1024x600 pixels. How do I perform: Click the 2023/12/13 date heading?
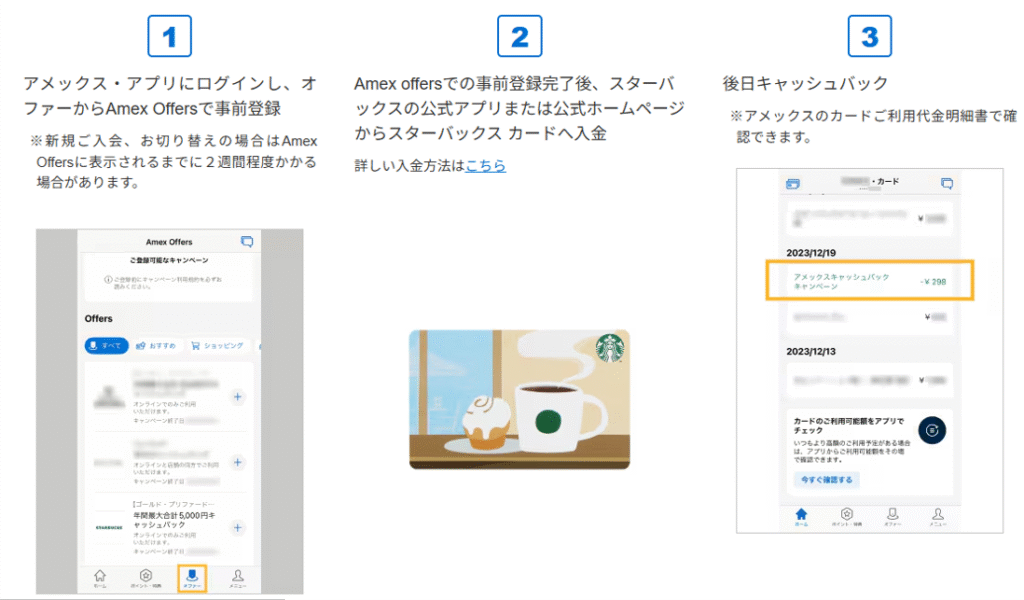pyautogui.click(x=811, y=351)
